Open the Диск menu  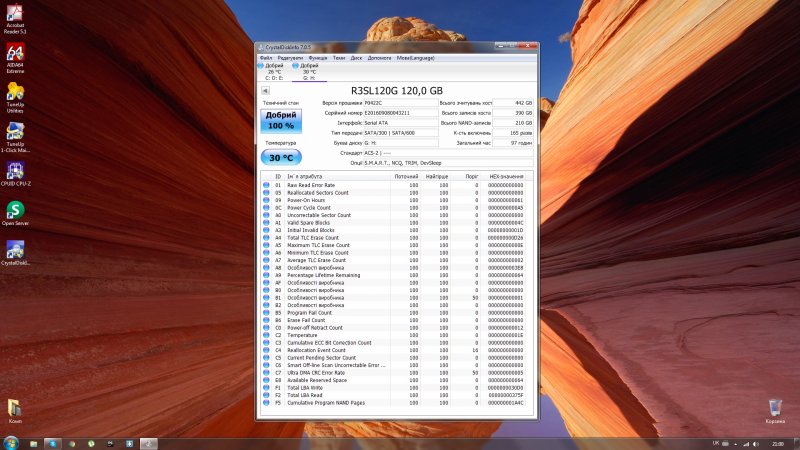point(356,59)
